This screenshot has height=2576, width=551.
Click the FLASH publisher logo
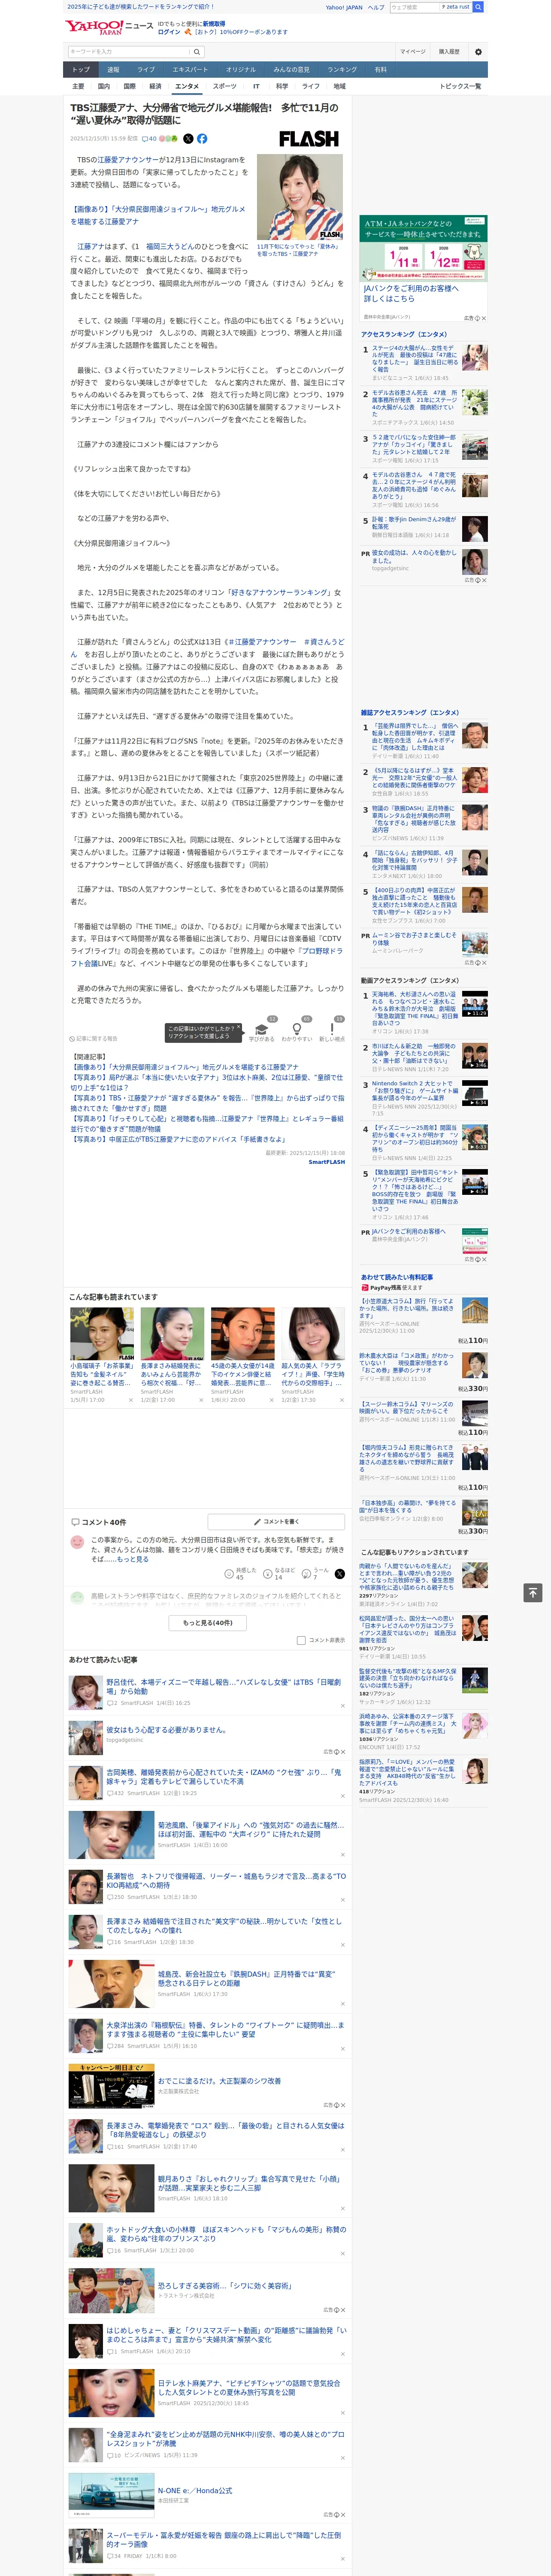click(x=308, y=139)
